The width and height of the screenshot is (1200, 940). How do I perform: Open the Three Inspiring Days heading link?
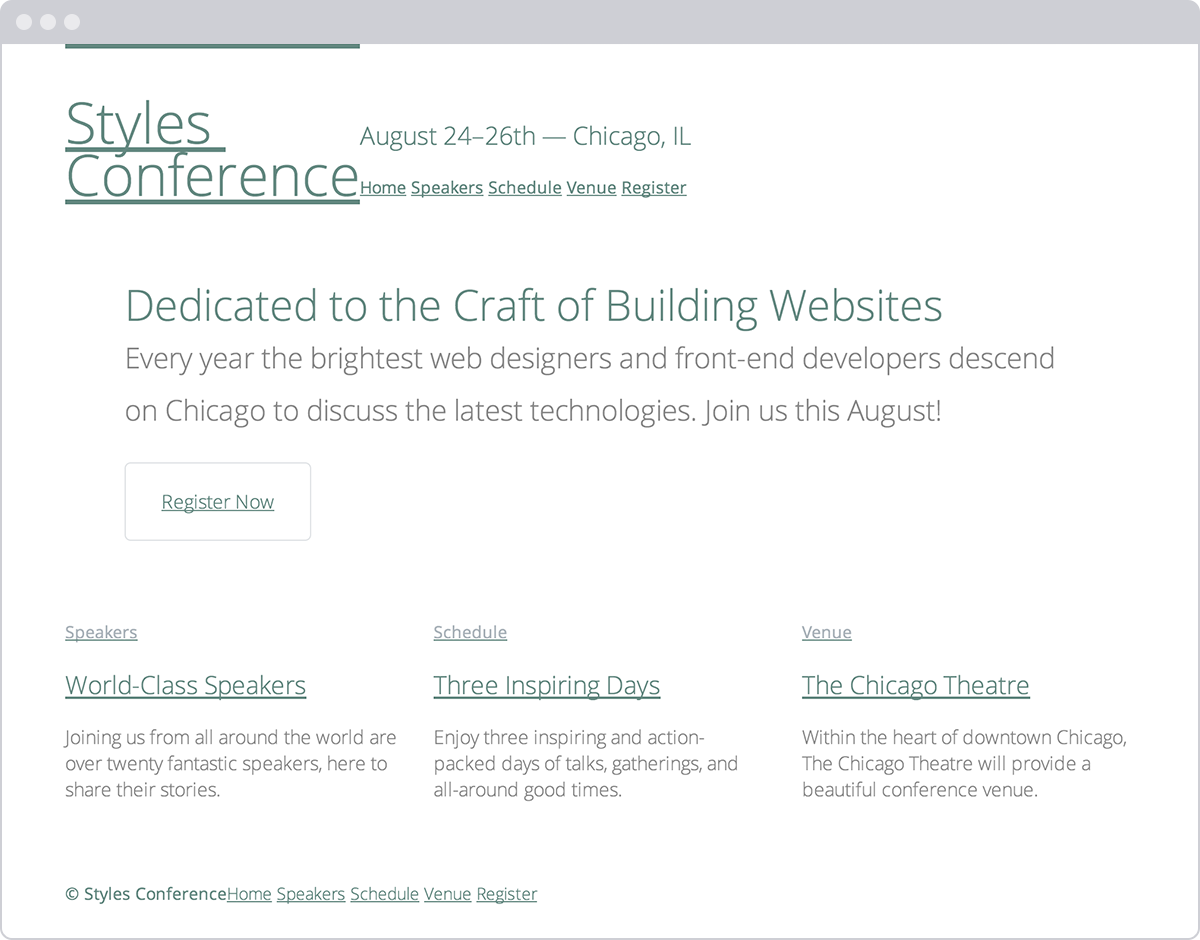coord(547,685)
